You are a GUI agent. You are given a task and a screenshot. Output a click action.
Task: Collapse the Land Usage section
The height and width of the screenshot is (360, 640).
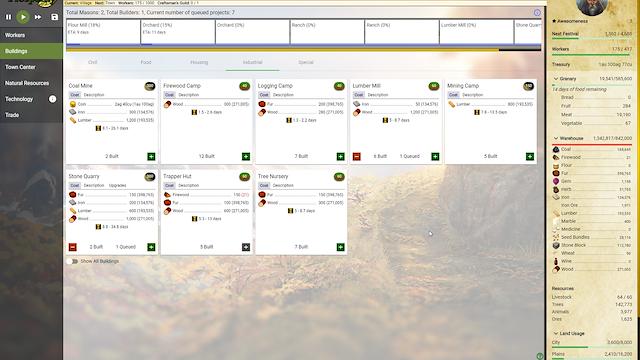pyautogui.click(x=556, y=333)
